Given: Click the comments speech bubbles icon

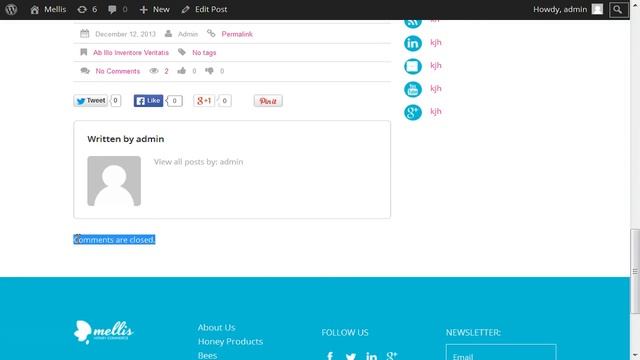Looking at the screenshot, I should coord(85,71).
